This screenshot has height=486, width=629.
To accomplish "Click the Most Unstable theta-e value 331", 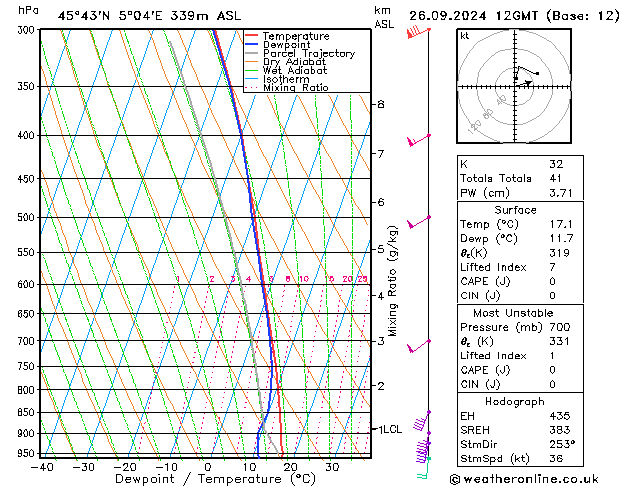I will click(x=559, y=341).
